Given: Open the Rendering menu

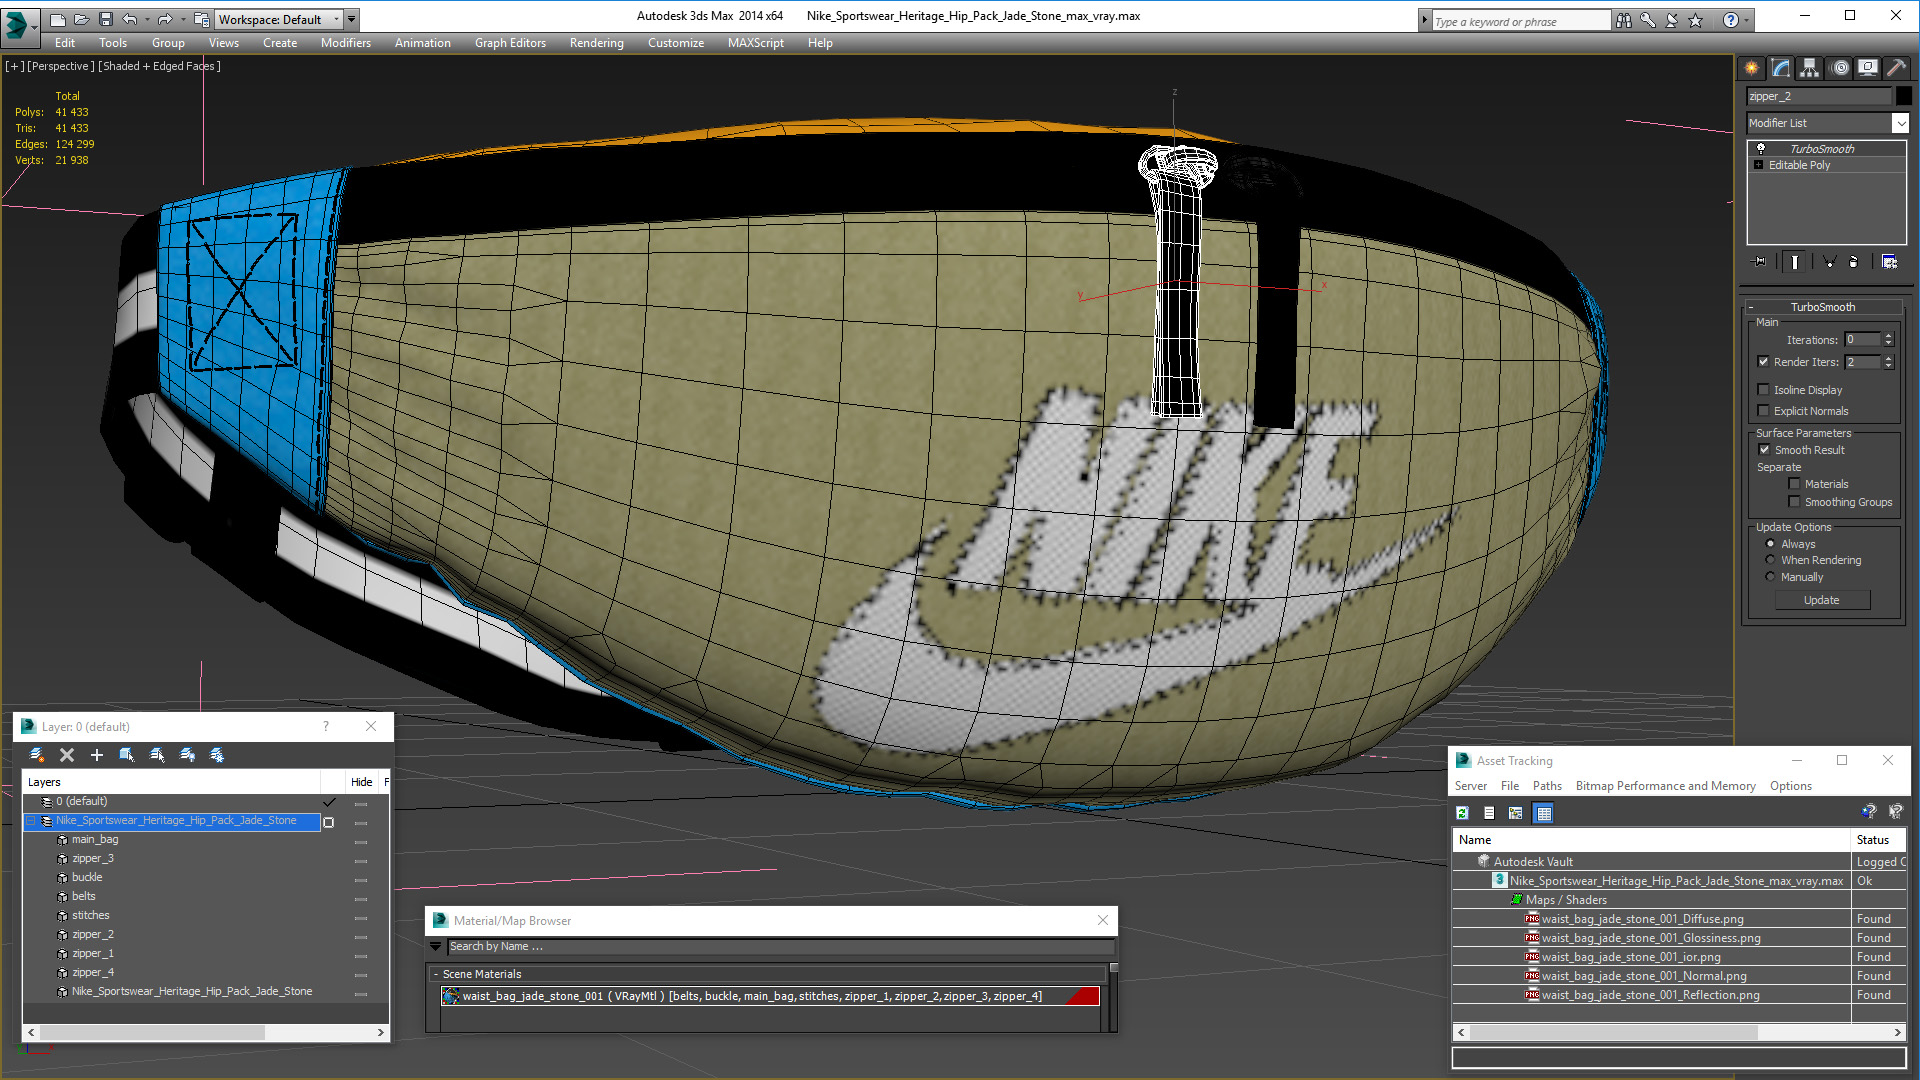Looking at the screenshot, I should click(x=597, y=43).
